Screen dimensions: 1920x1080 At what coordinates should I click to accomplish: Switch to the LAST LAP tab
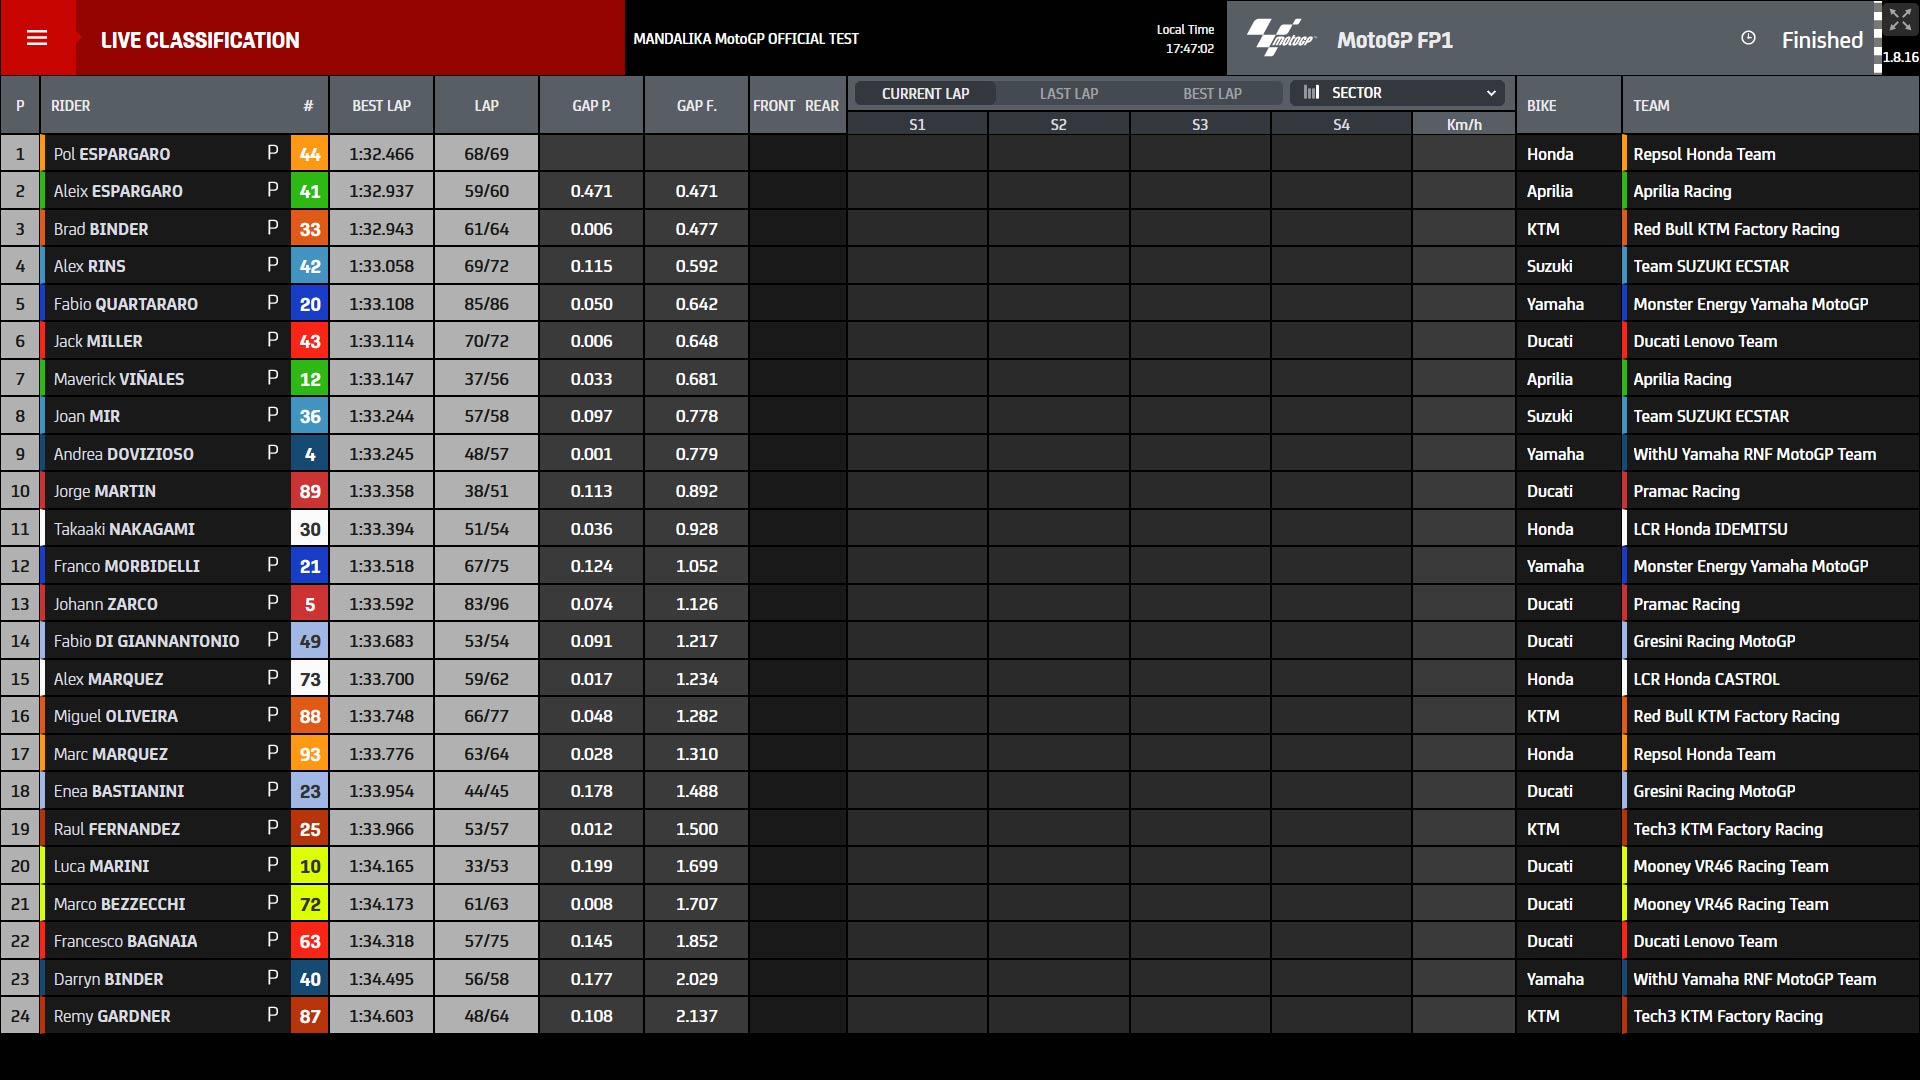click(x=1068, y=93)
